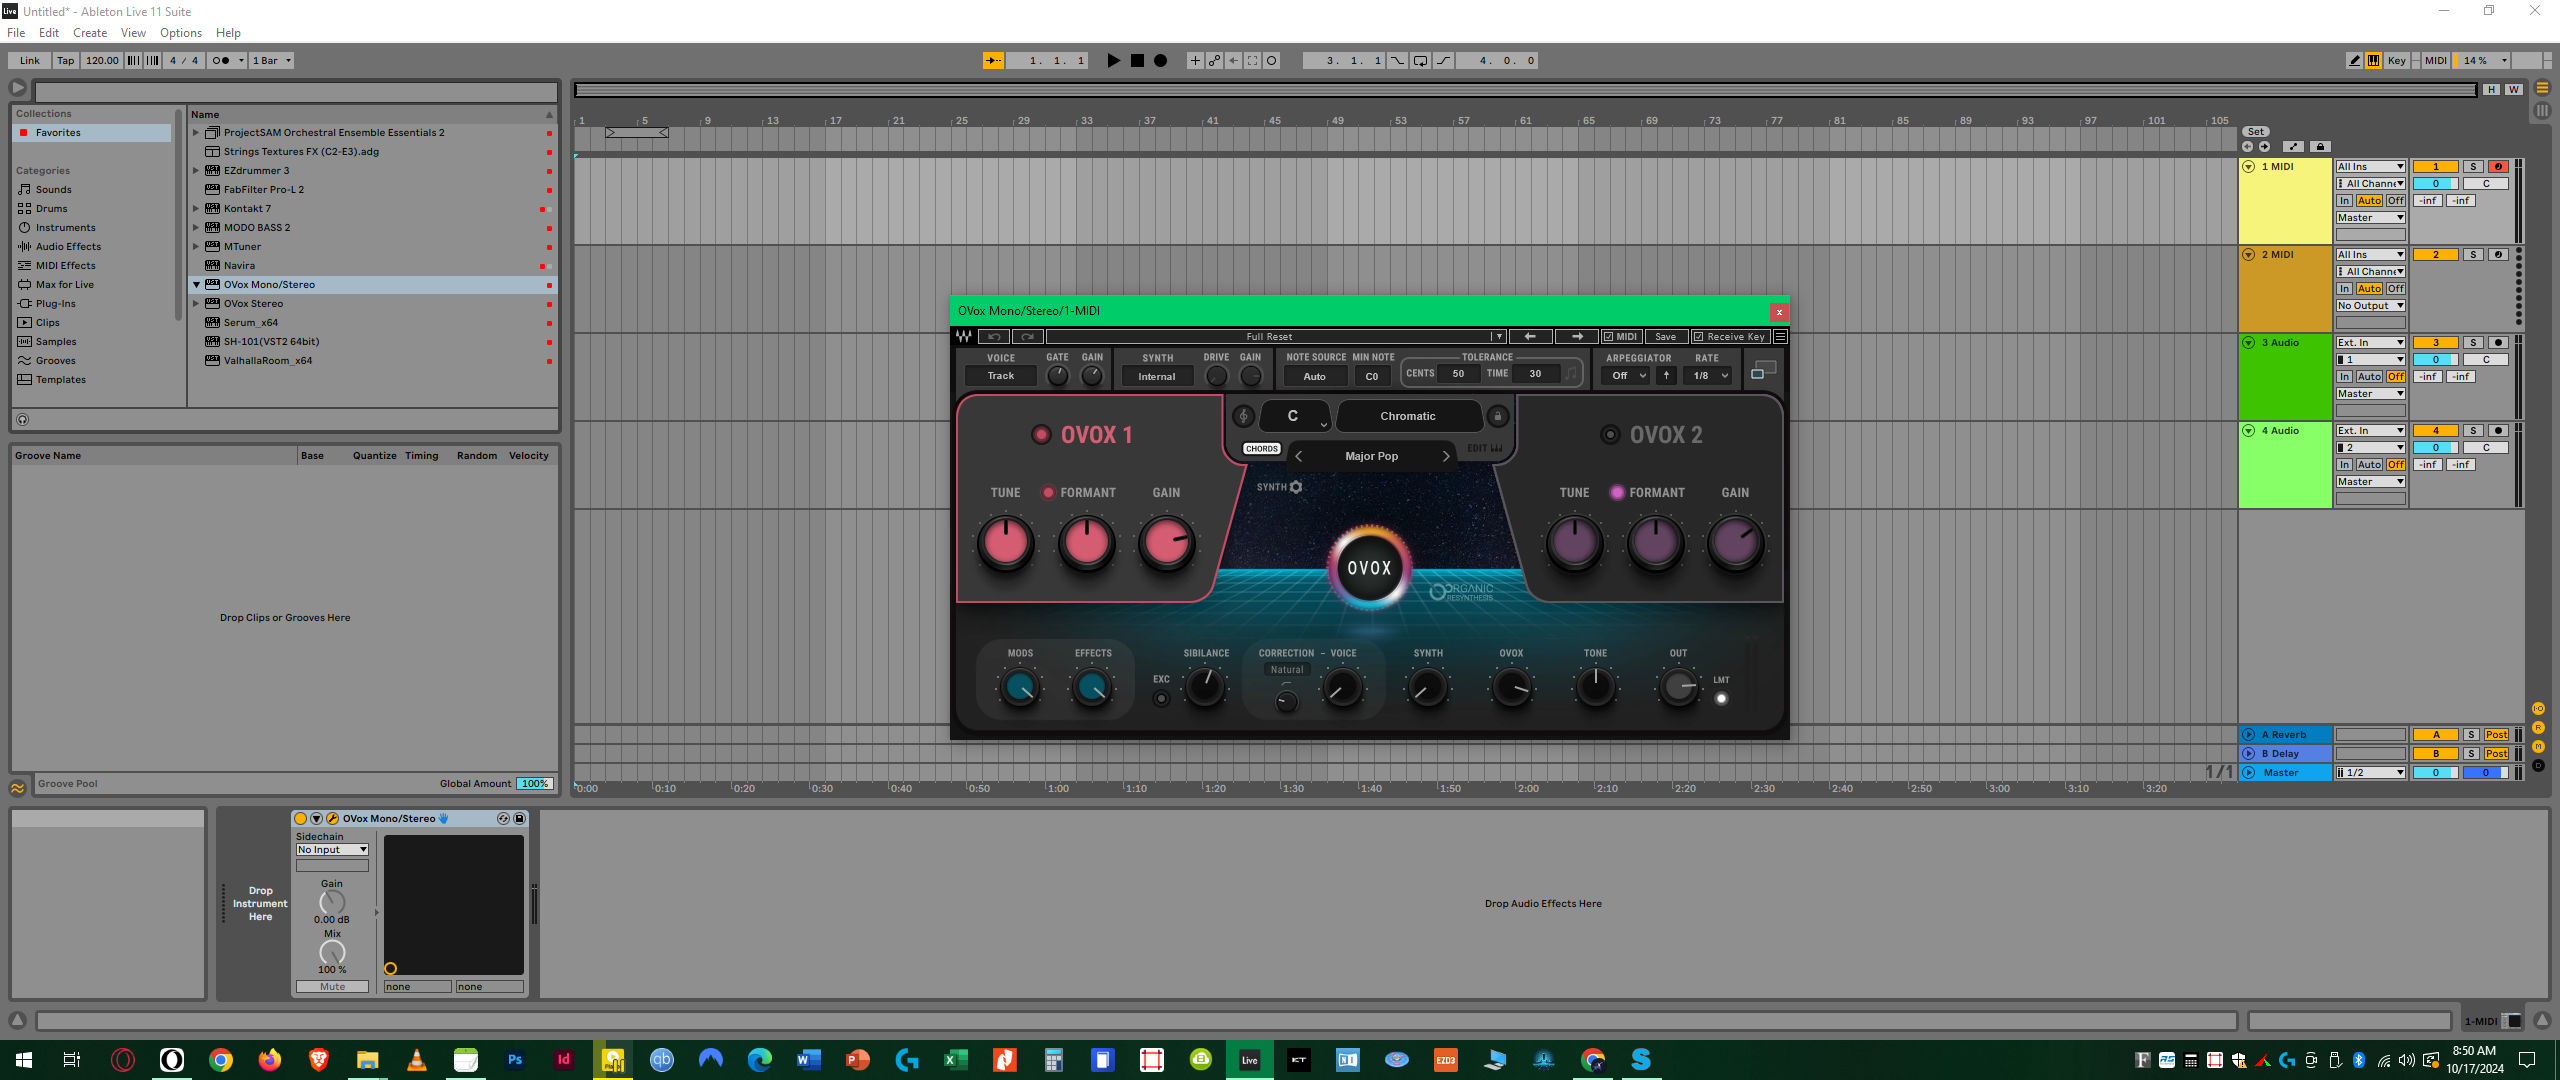The image size is (2560, 1080).
Task: Open Synth settings gear icon
Action: coord(1296,487)
